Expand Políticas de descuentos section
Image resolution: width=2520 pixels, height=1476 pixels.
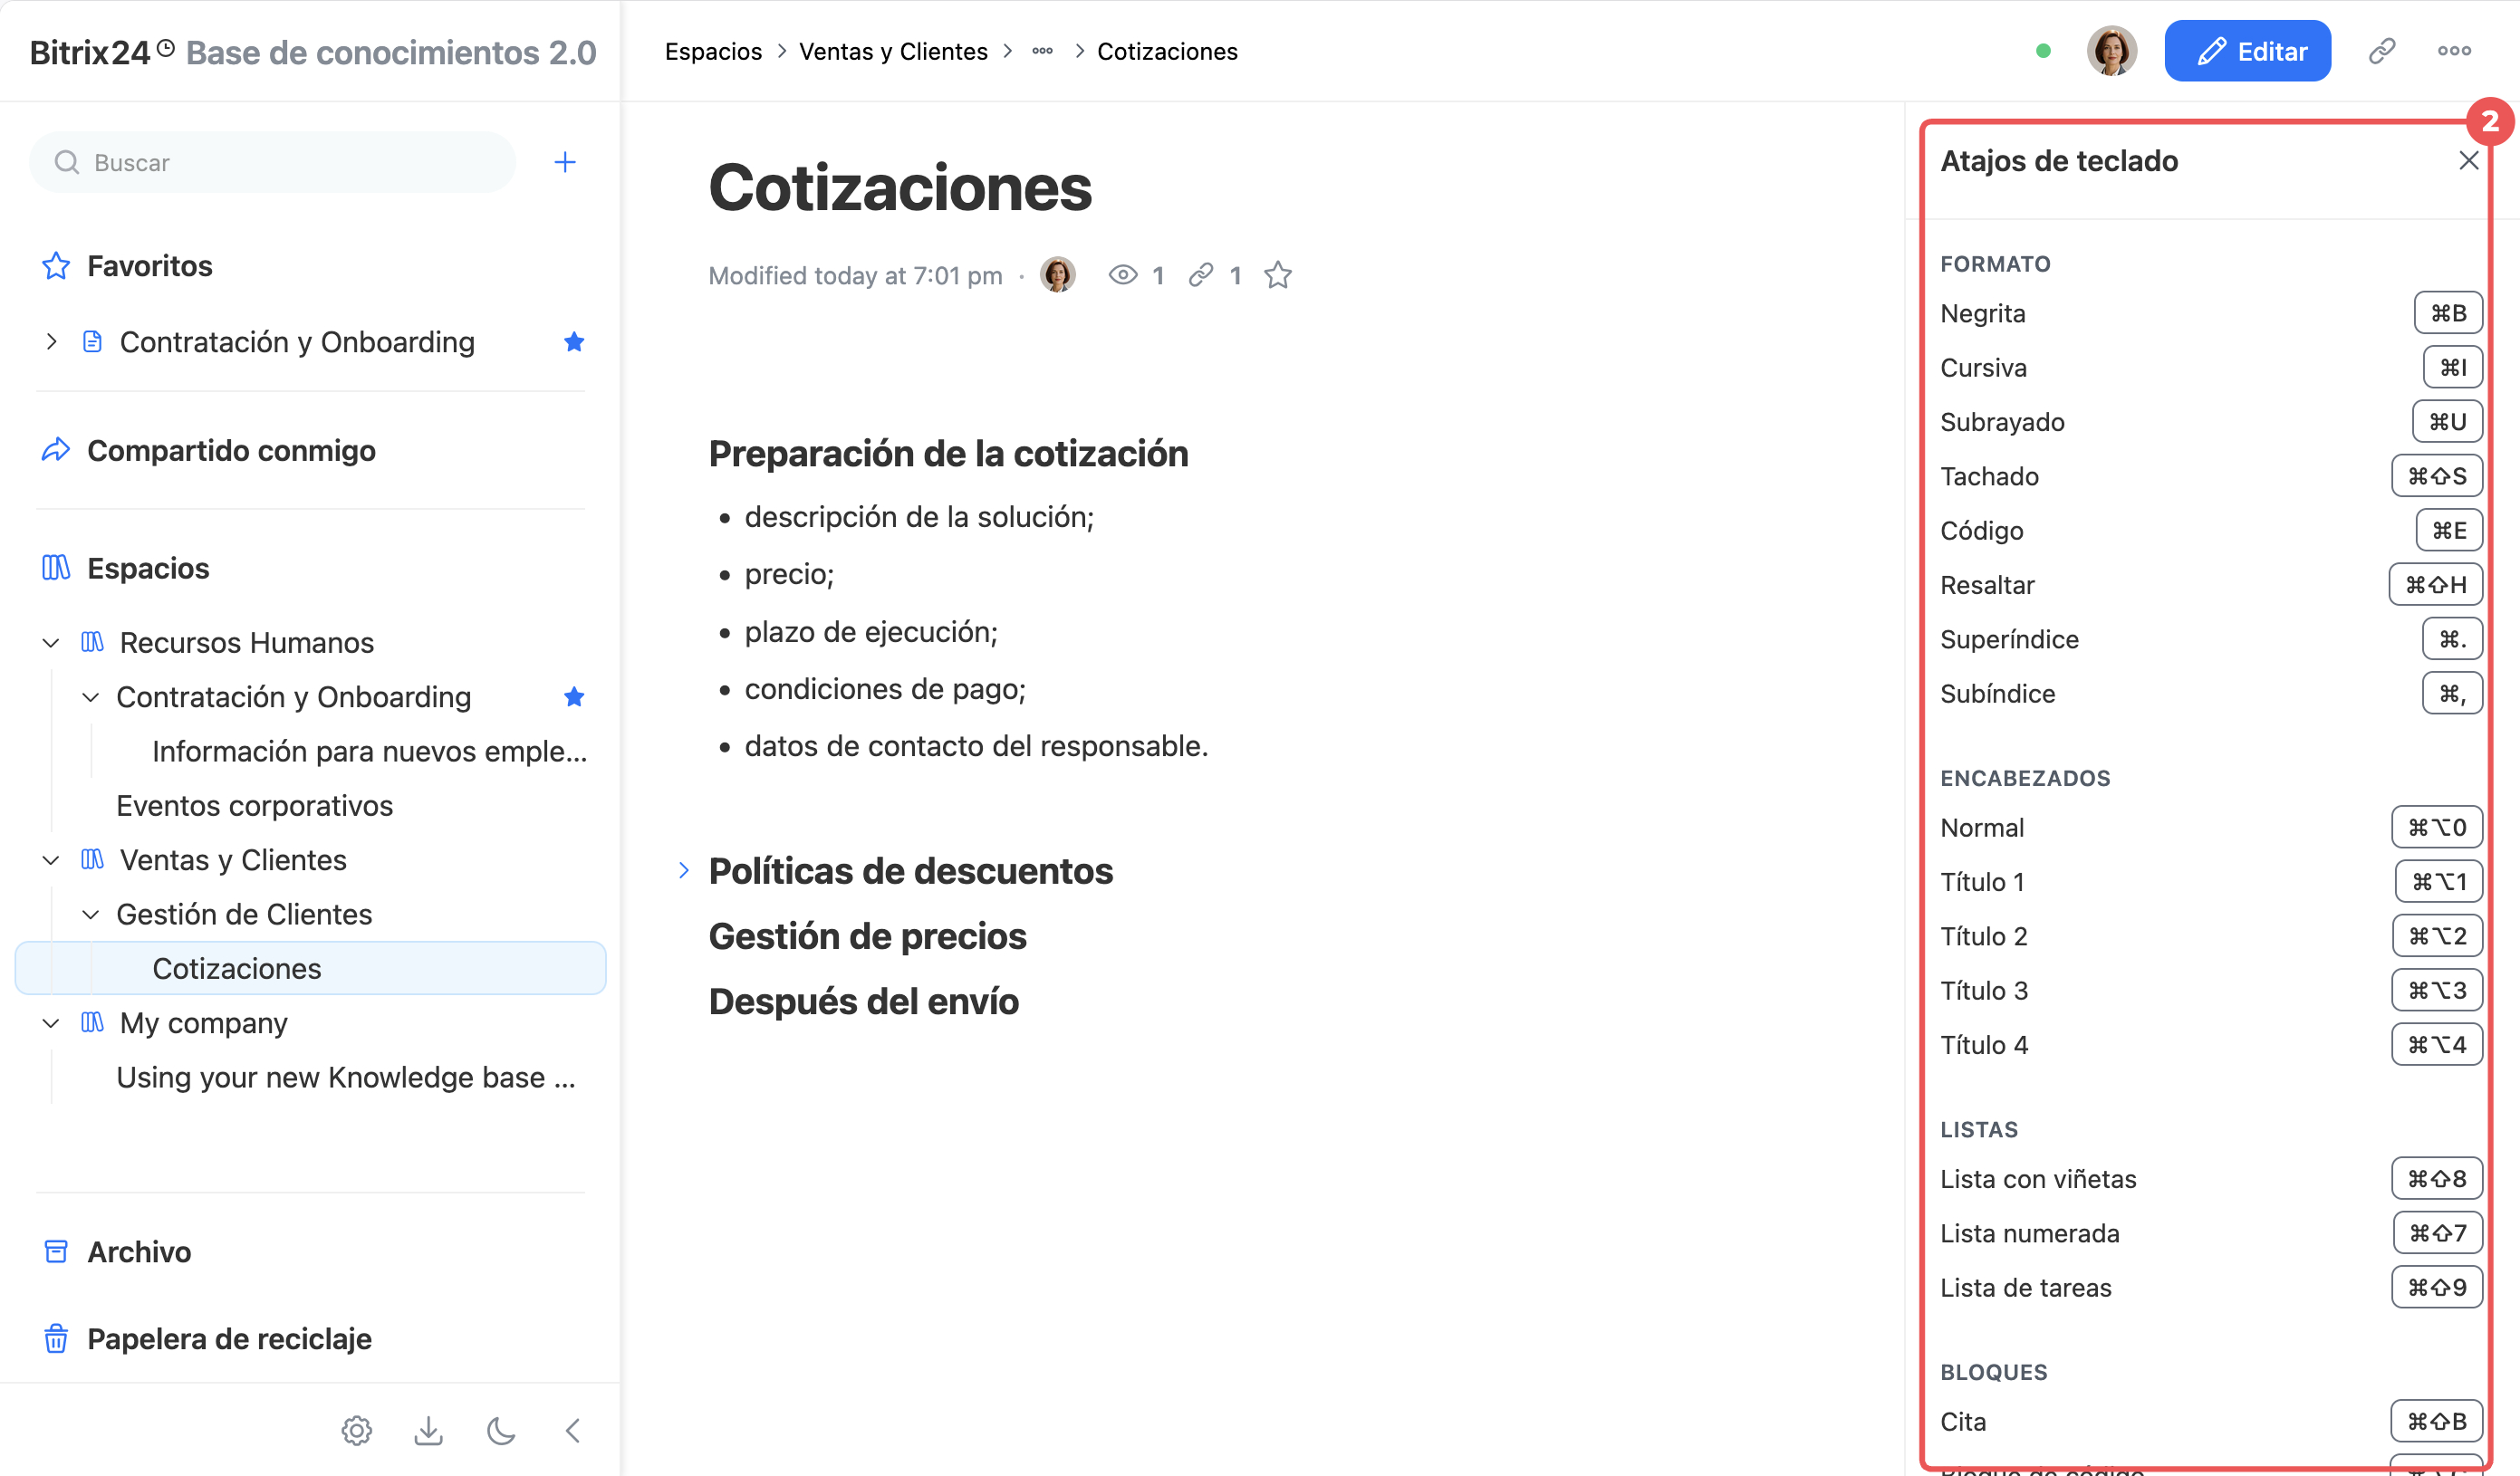tap(684, 871)
